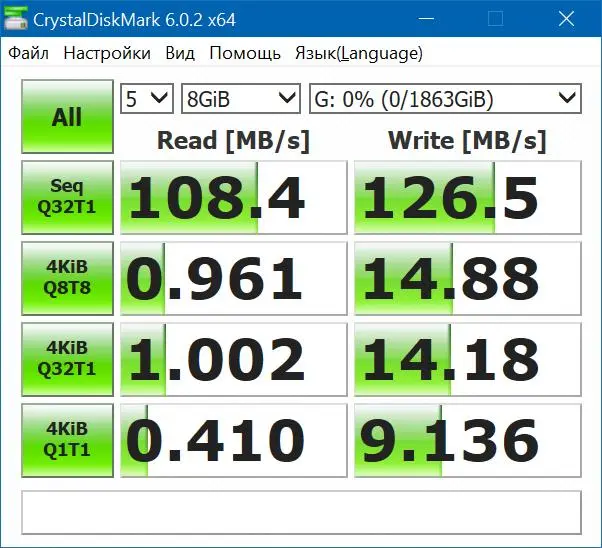The image size is (602, 548).
Task: Expand the 8GiB test size dropdown
Action: 241,99
